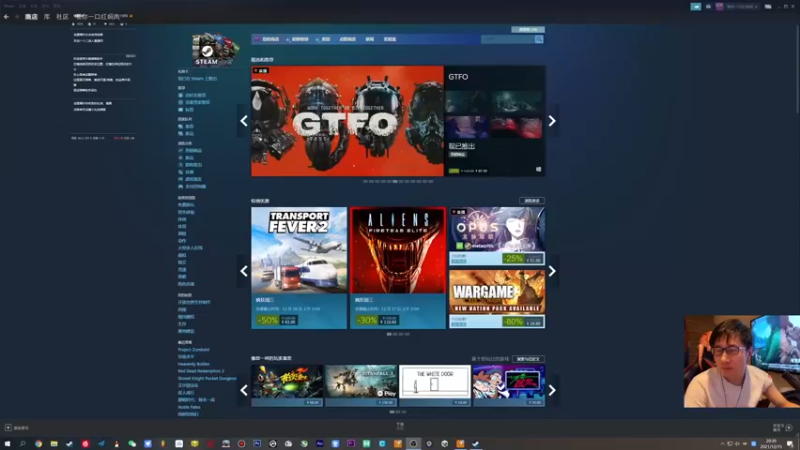Viewport: 800px width, 450px height.
Task: Go back using the Steam back arrow
Action: pos(6,17)
